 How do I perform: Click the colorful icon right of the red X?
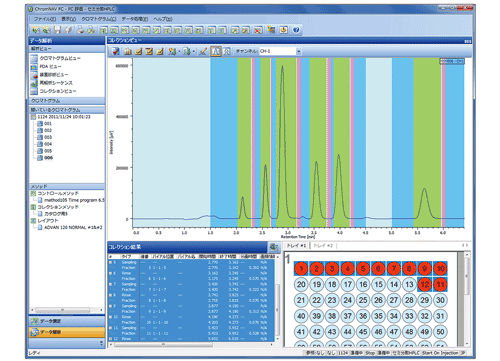[x=271, y=30]
